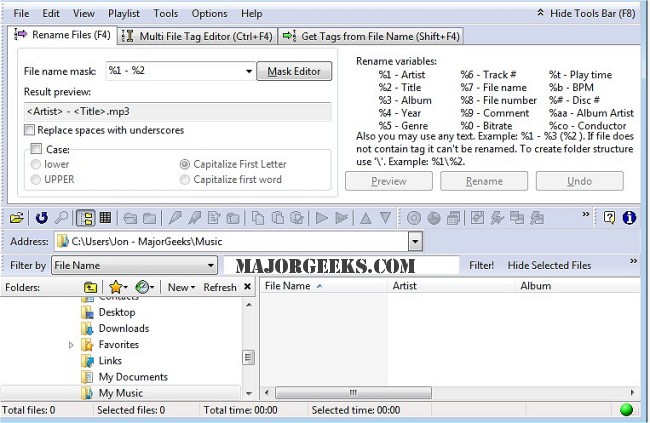The image size is (650, 423).
Task: Open the File menu
Action: click(x=21, y=14)
